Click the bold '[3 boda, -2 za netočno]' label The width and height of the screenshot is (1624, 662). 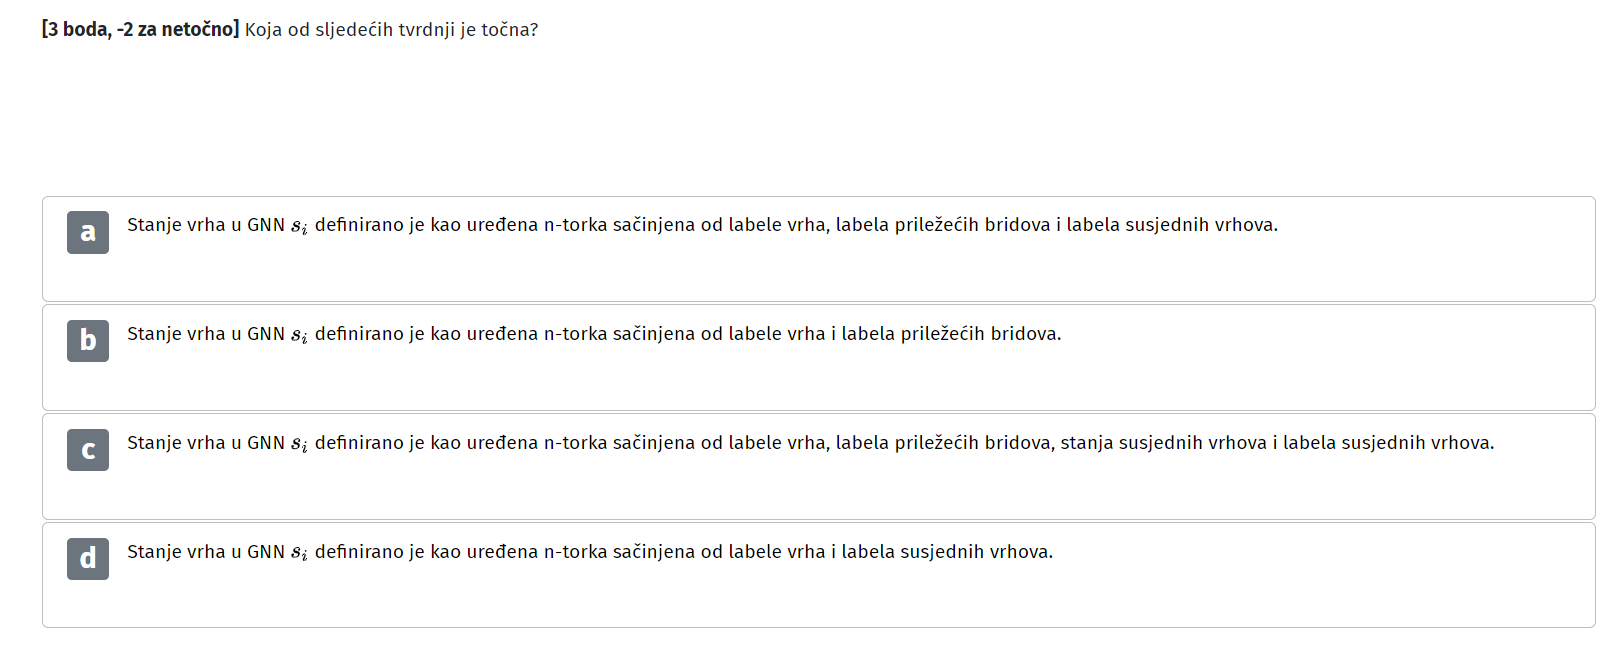click(x=140, y=30)
